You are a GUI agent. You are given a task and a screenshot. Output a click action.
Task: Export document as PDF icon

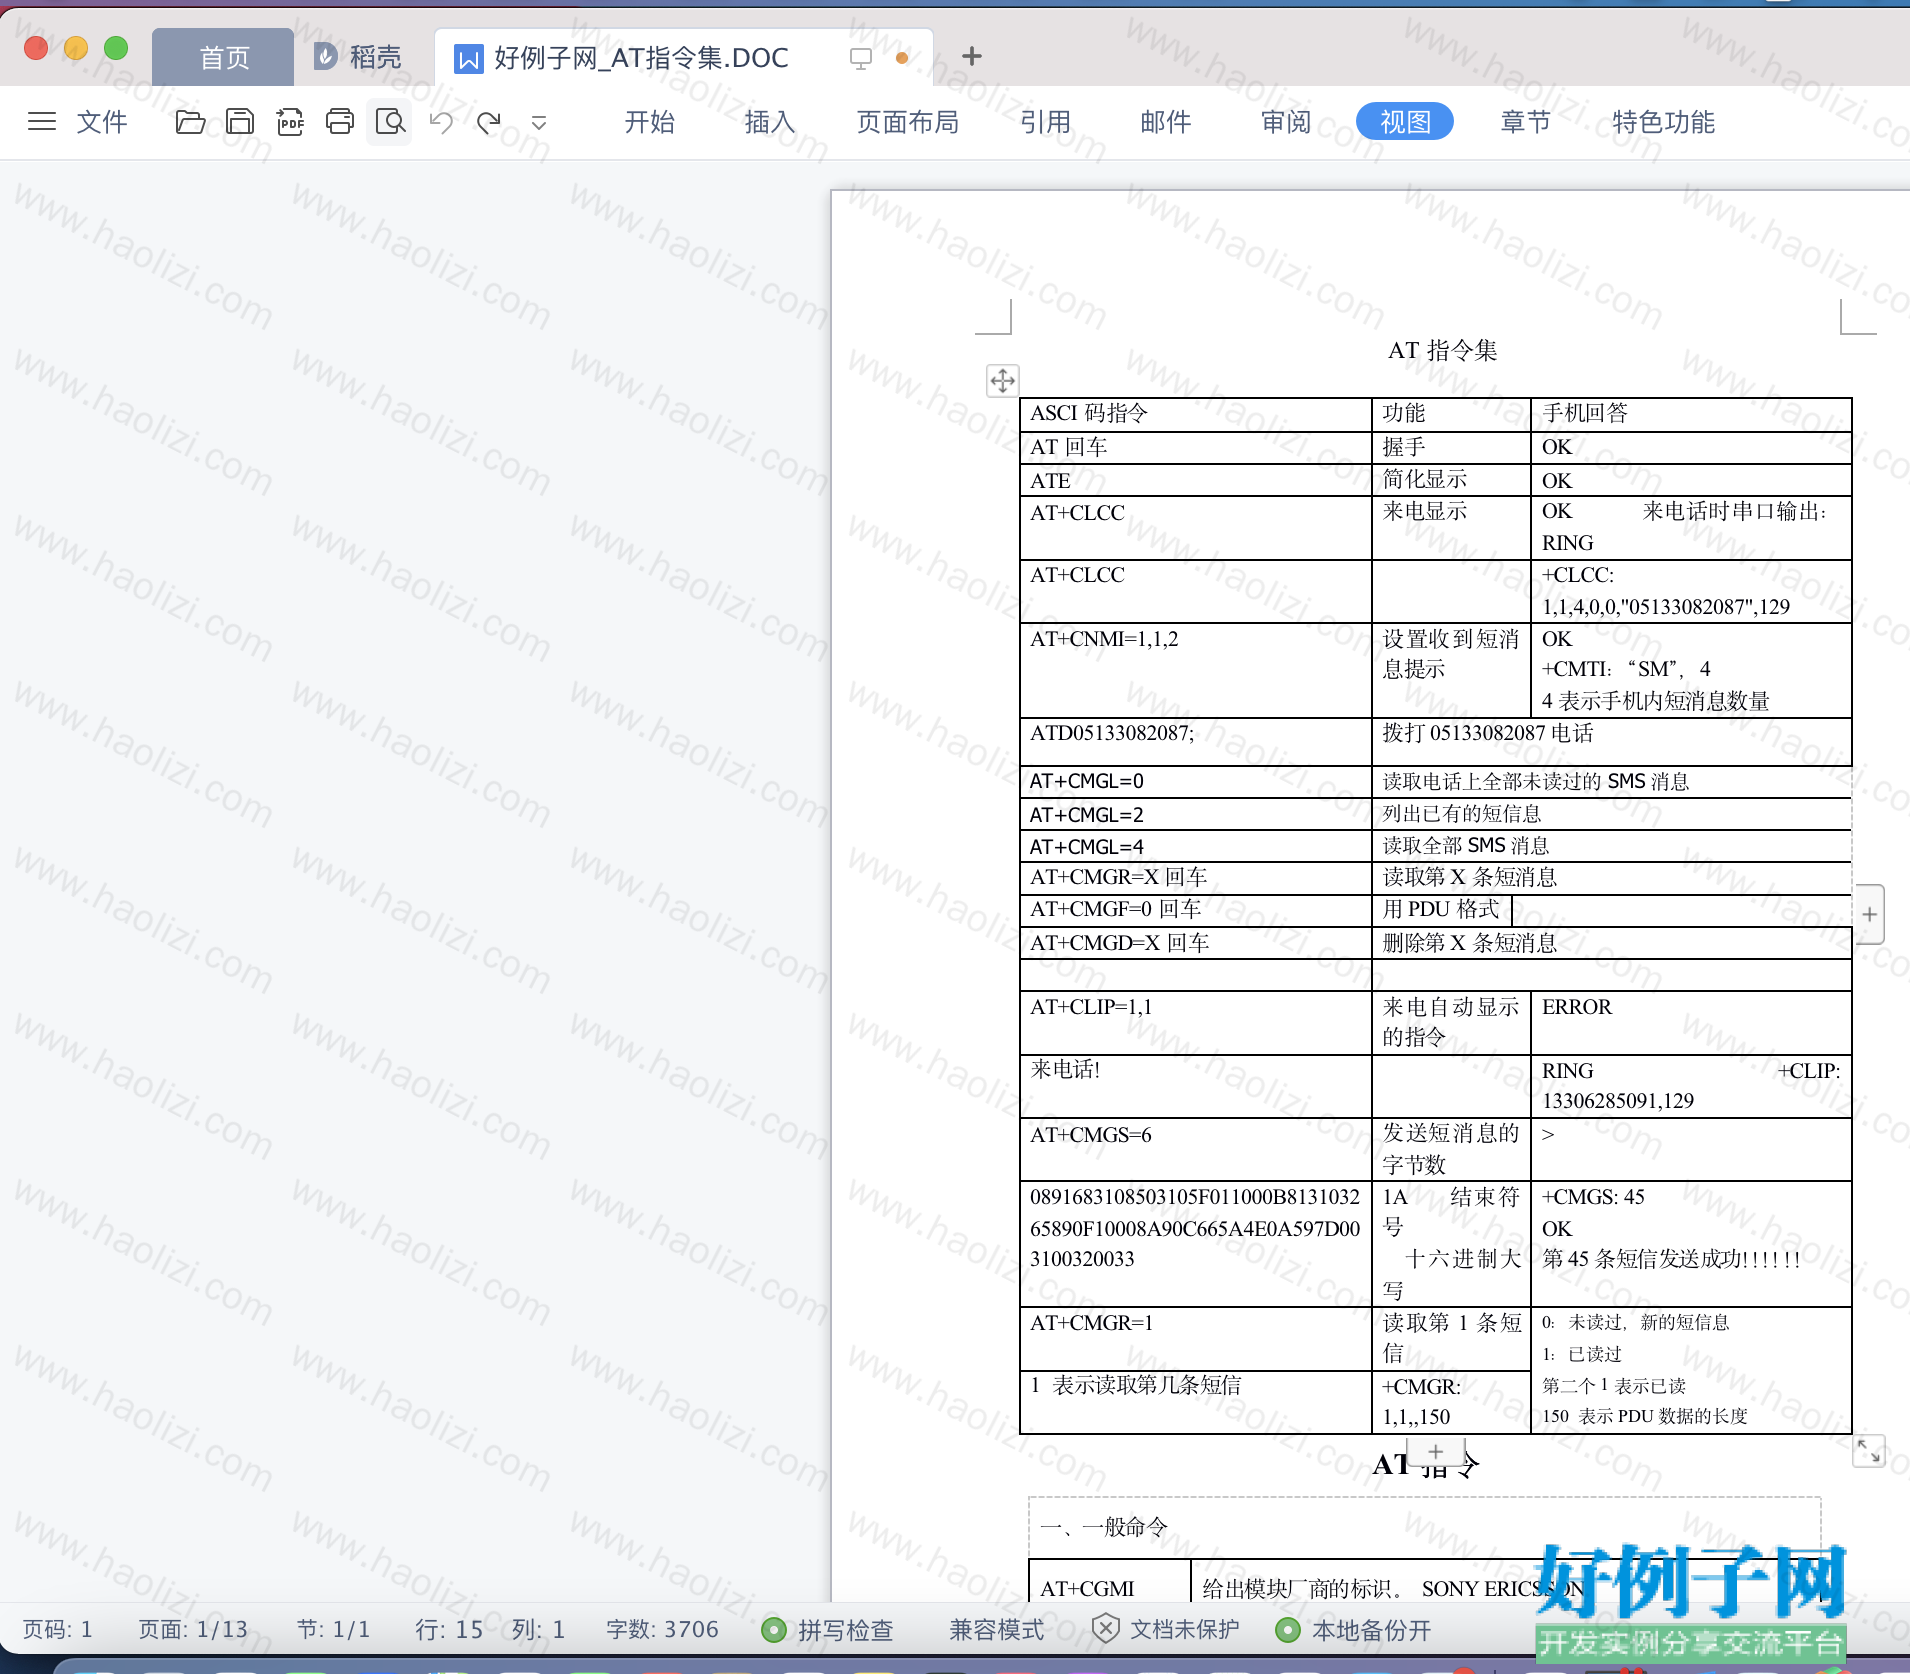point(290,122)
